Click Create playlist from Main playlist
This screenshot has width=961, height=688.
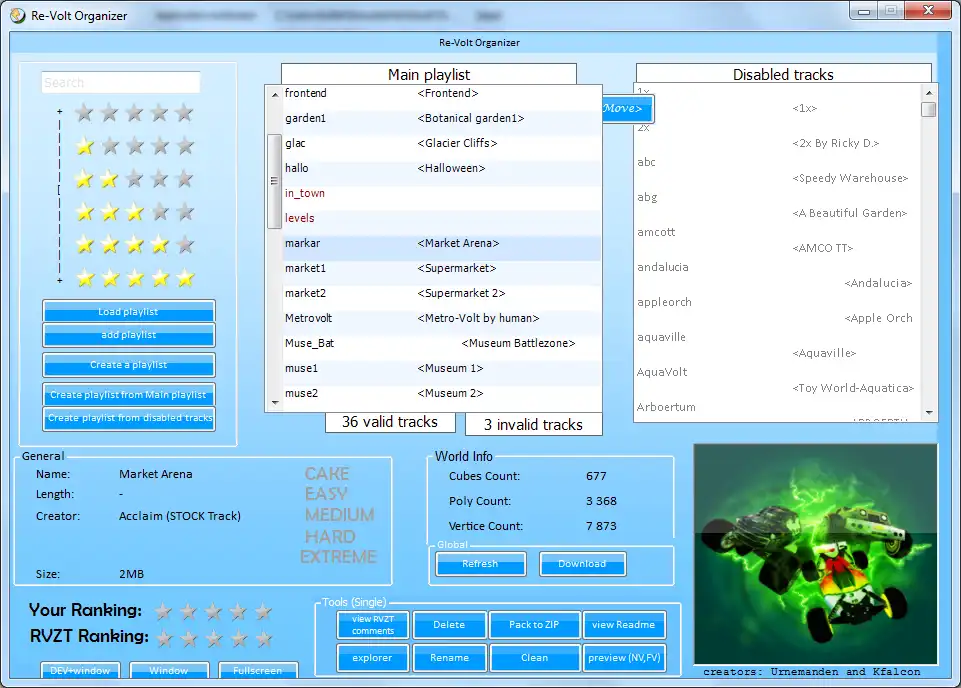[129, 395]
